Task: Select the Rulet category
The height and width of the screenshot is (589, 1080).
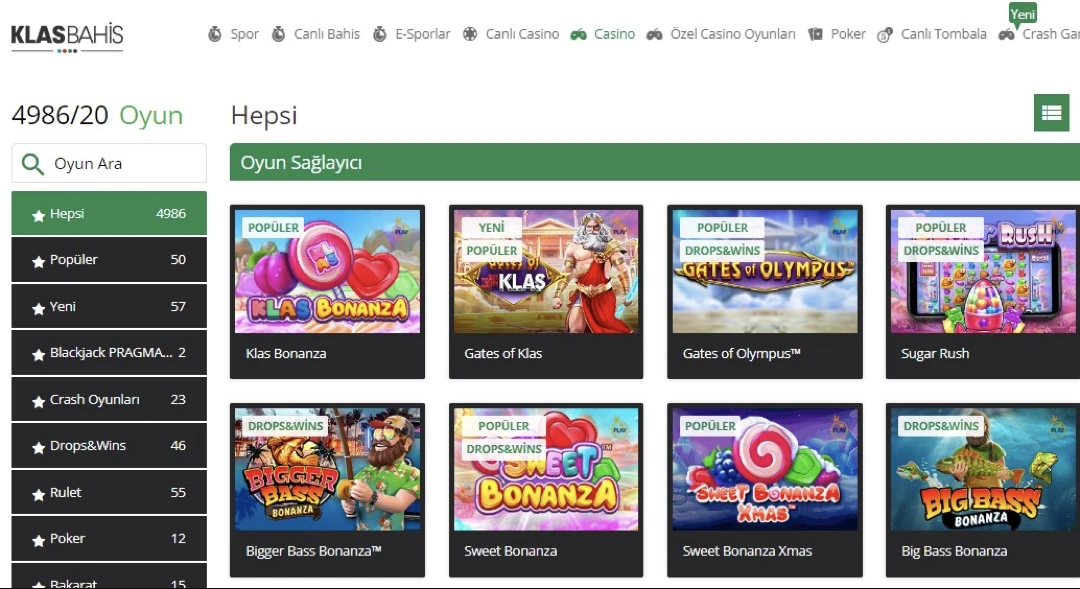Action: (x=109, y=493)
